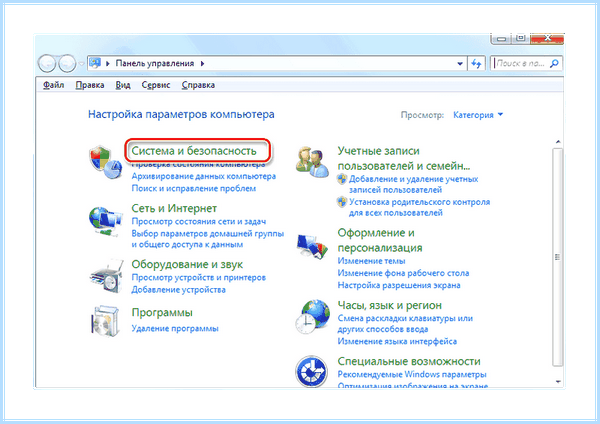Open the Файл menu
The width and height of the screenshot is (600, 424).
53,85
